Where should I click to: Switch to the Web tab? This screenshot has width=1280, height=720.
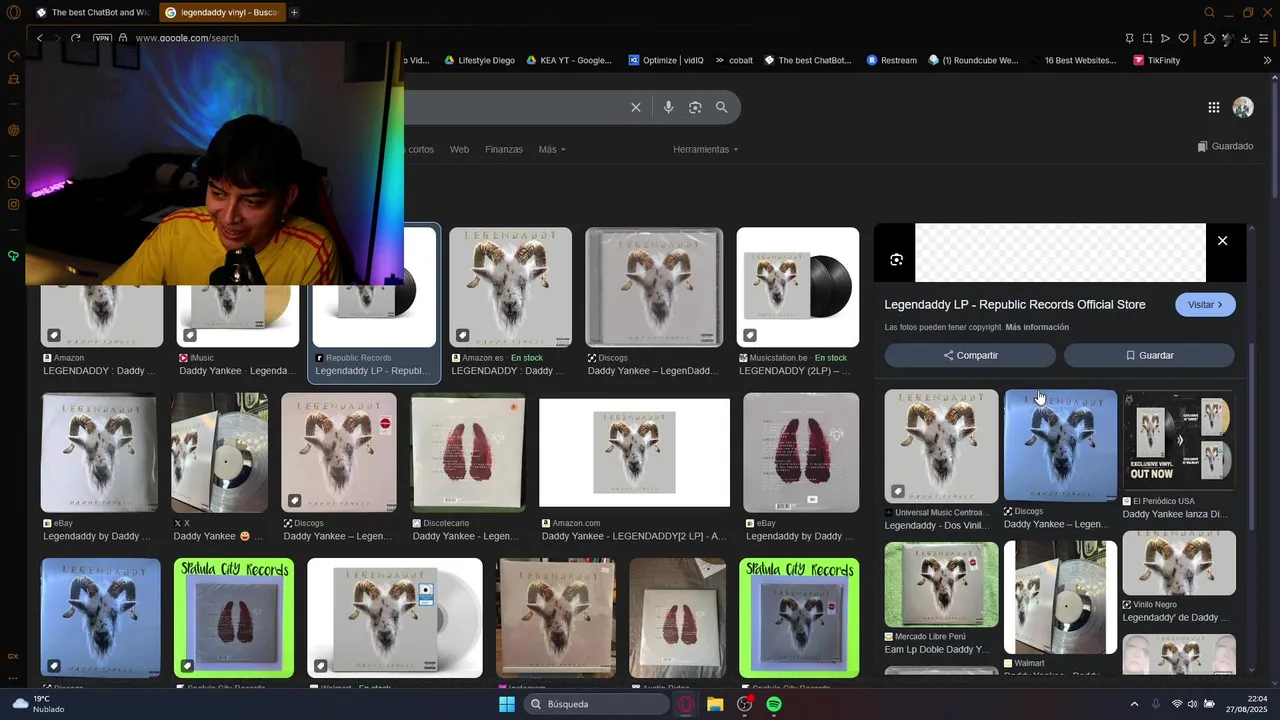click(459, 149)
